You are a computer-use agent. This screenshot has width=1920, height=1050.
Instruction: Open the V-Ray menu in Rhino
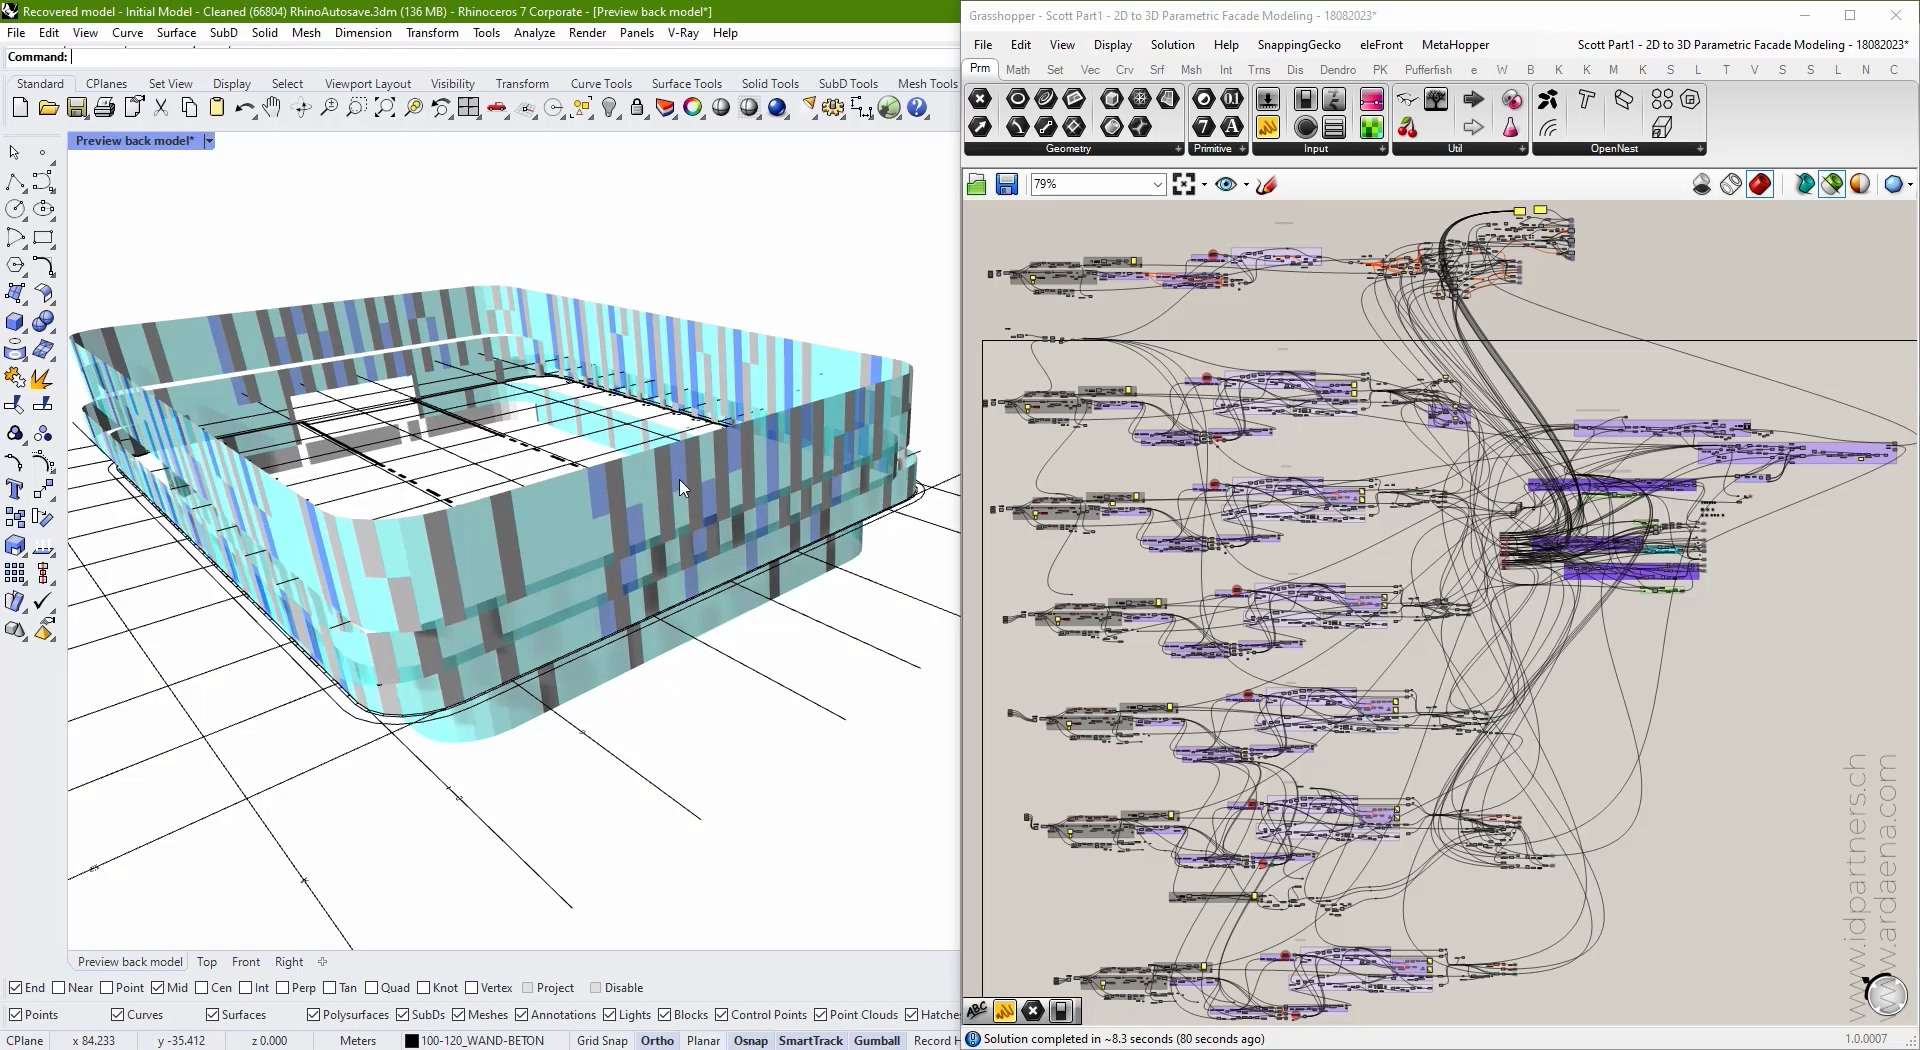tap(683, 33)
